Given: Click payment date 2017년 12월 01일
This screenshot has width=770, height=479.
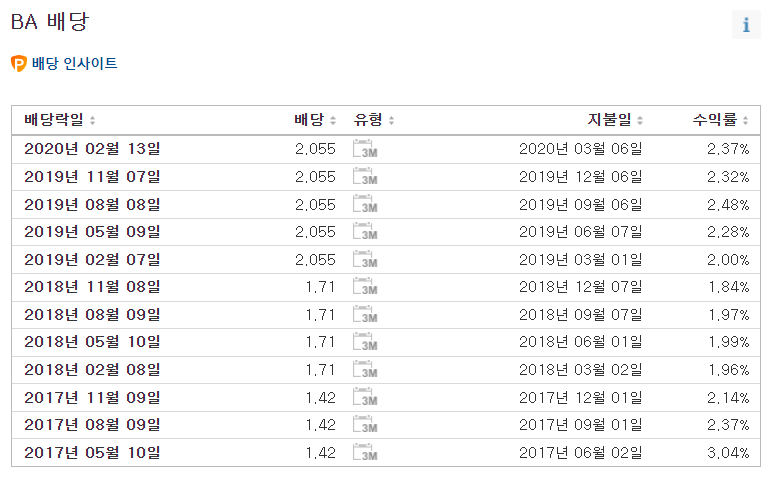Looking at the screenshot, I should click(x=580, y=397).
